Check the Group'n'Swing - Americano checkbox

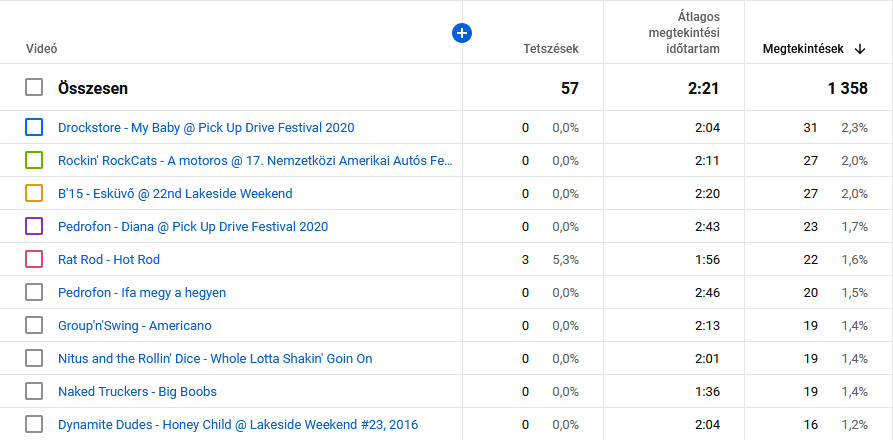(x=34, y=325)
